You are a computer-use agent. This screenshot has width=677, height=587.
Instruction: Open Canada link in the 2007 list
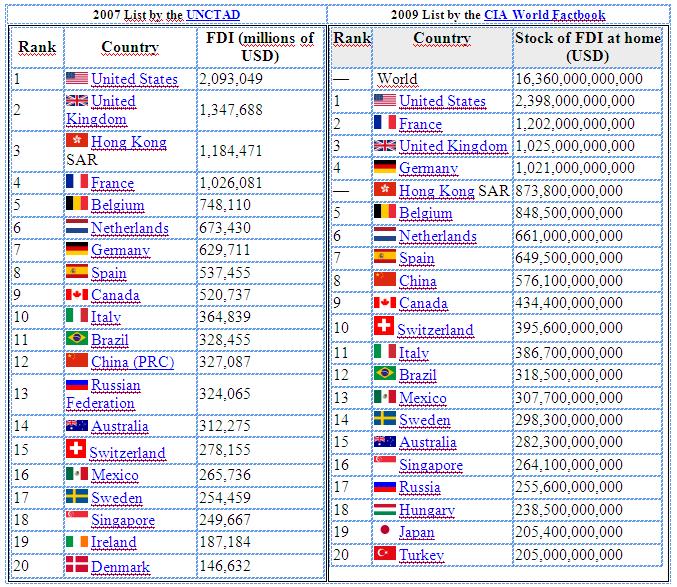click(115, 296)
